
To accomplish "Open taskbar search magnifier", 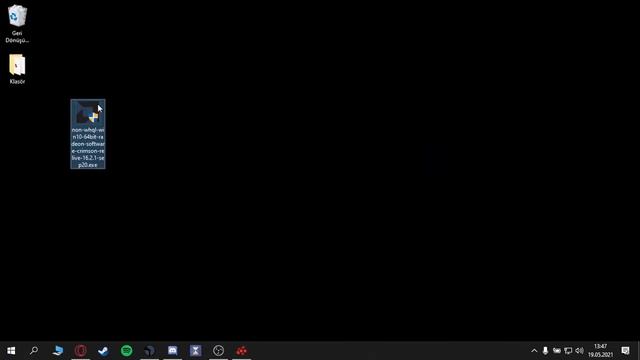I will point(34,351).
